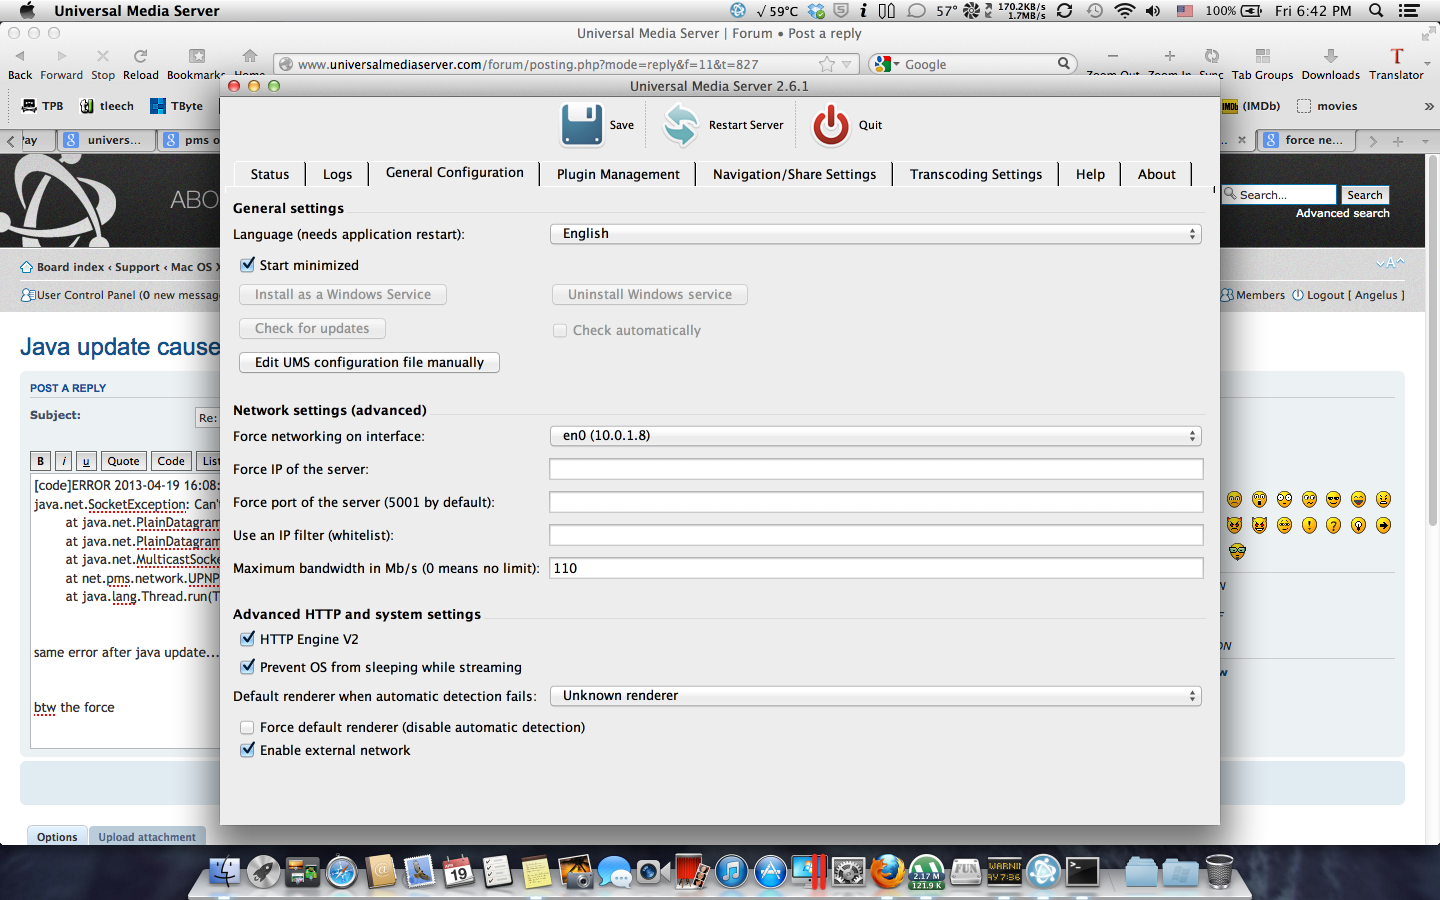
Task: Click Dropbox icon in menu bar
Action: [816, 11]
